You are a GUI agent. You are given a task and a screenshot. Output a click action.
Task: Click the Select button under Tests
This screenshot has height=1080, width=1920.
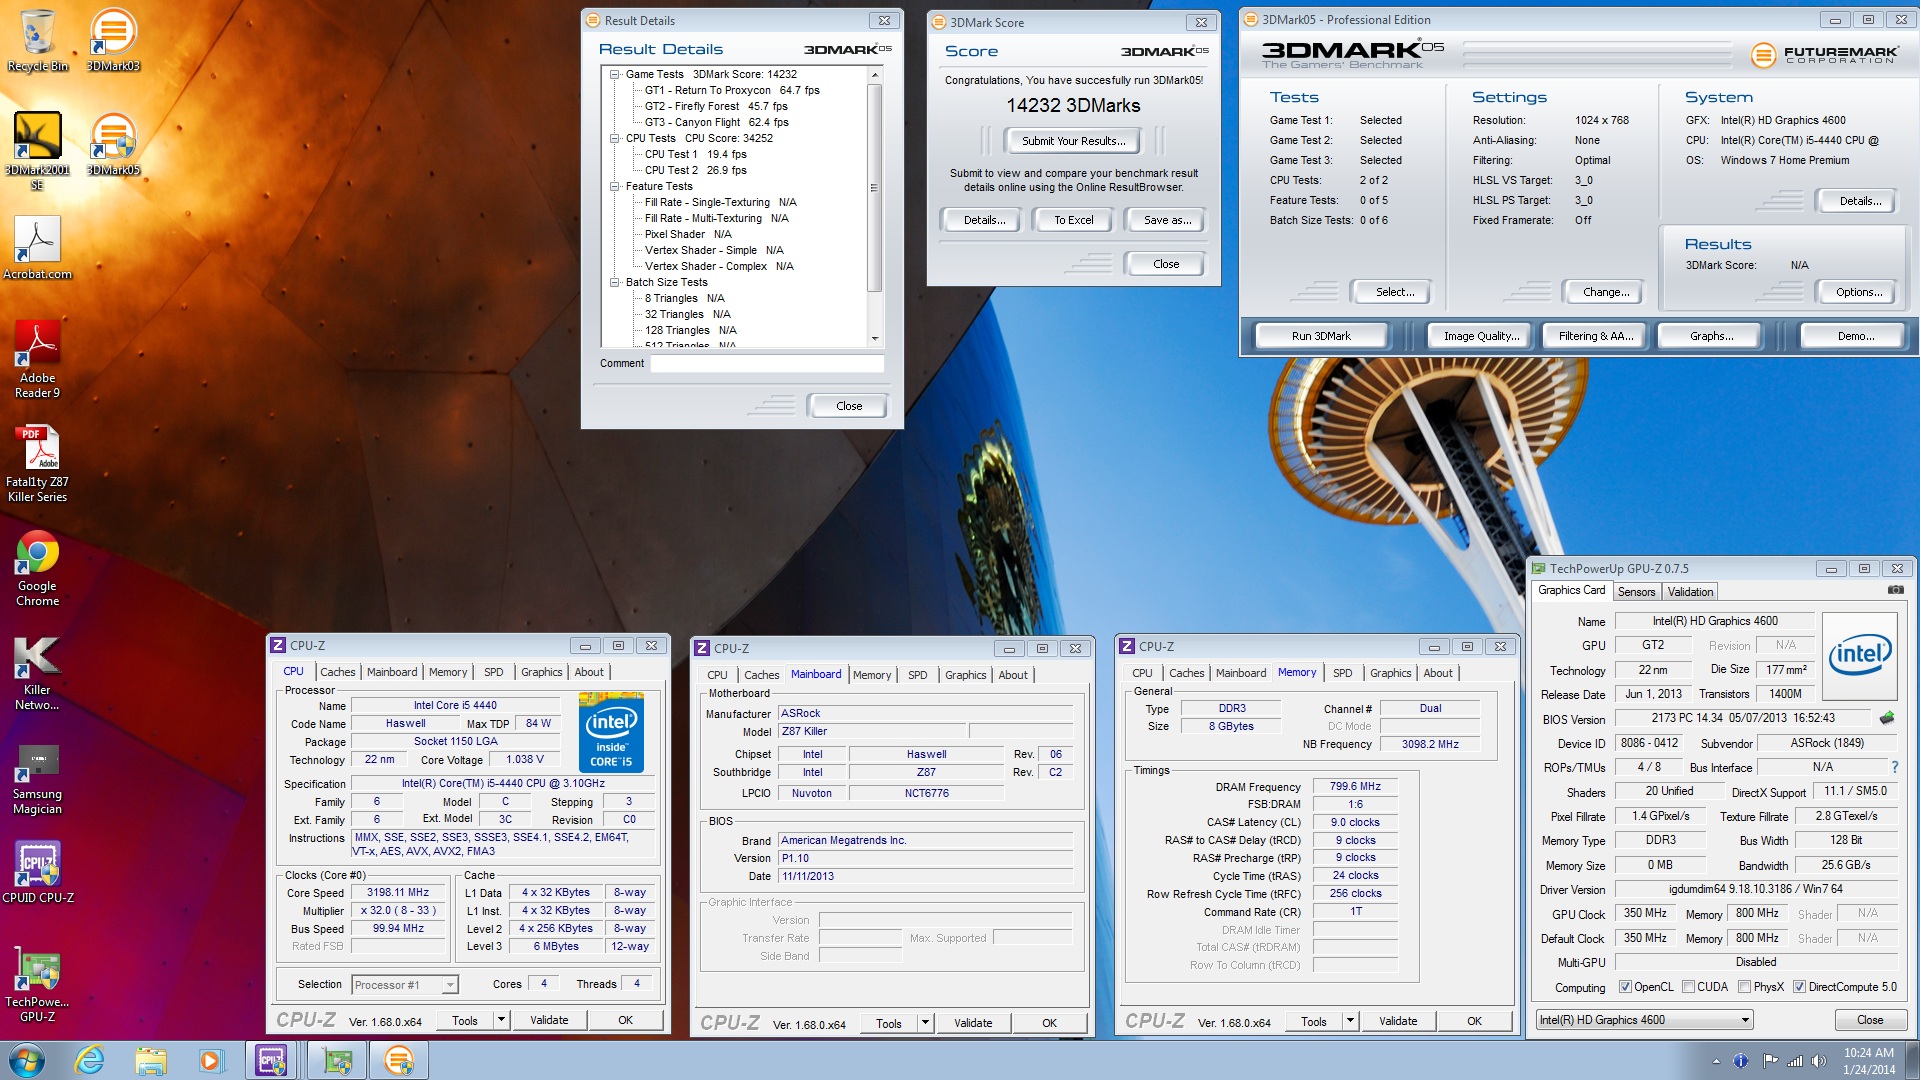click(1394, 292)
